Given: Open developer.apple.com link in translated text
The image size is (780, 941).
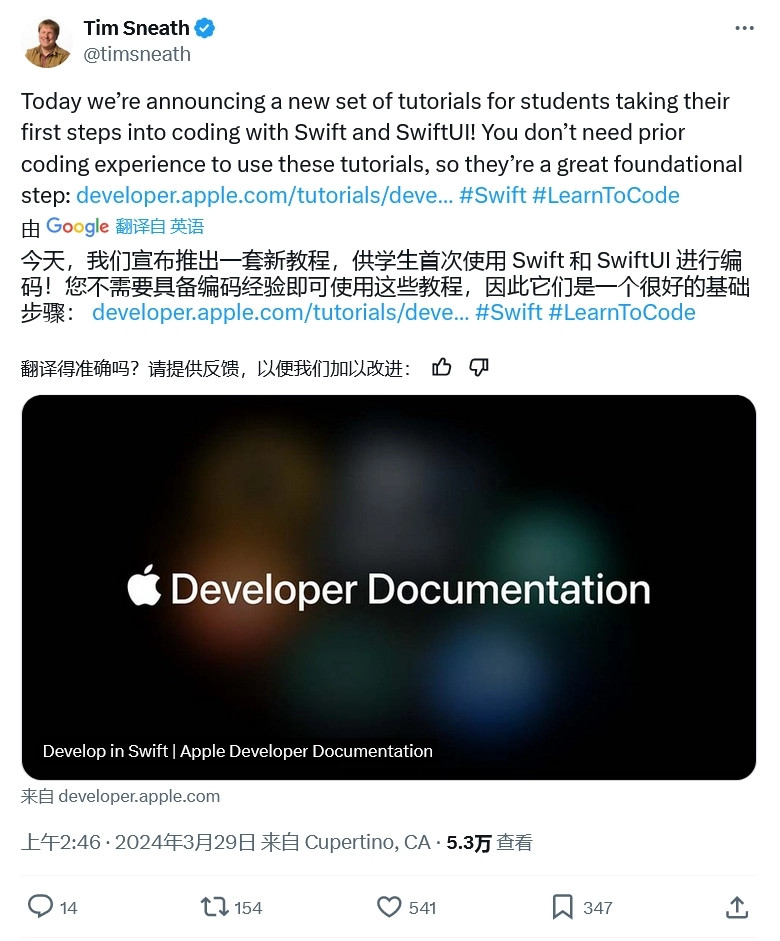Looking at the screenshot, I should tap(280, 313).
